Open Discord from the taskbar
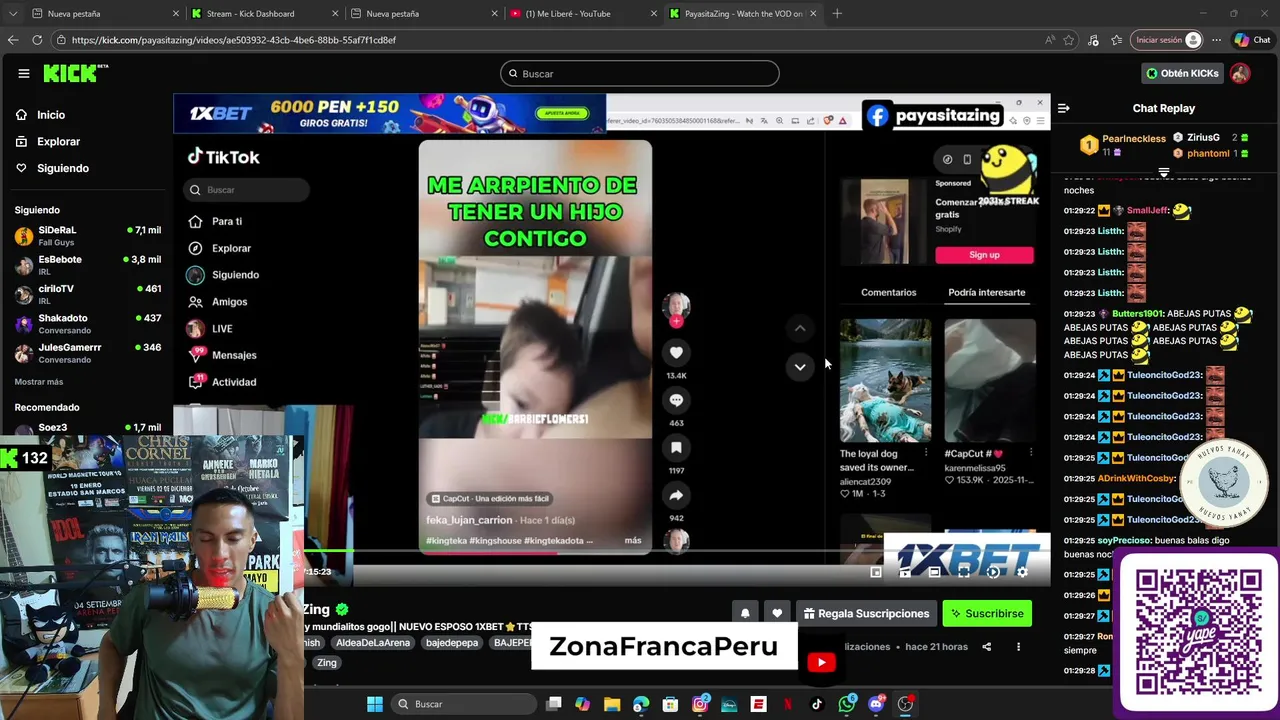The image size is (1280, 720). click(876, 704)
